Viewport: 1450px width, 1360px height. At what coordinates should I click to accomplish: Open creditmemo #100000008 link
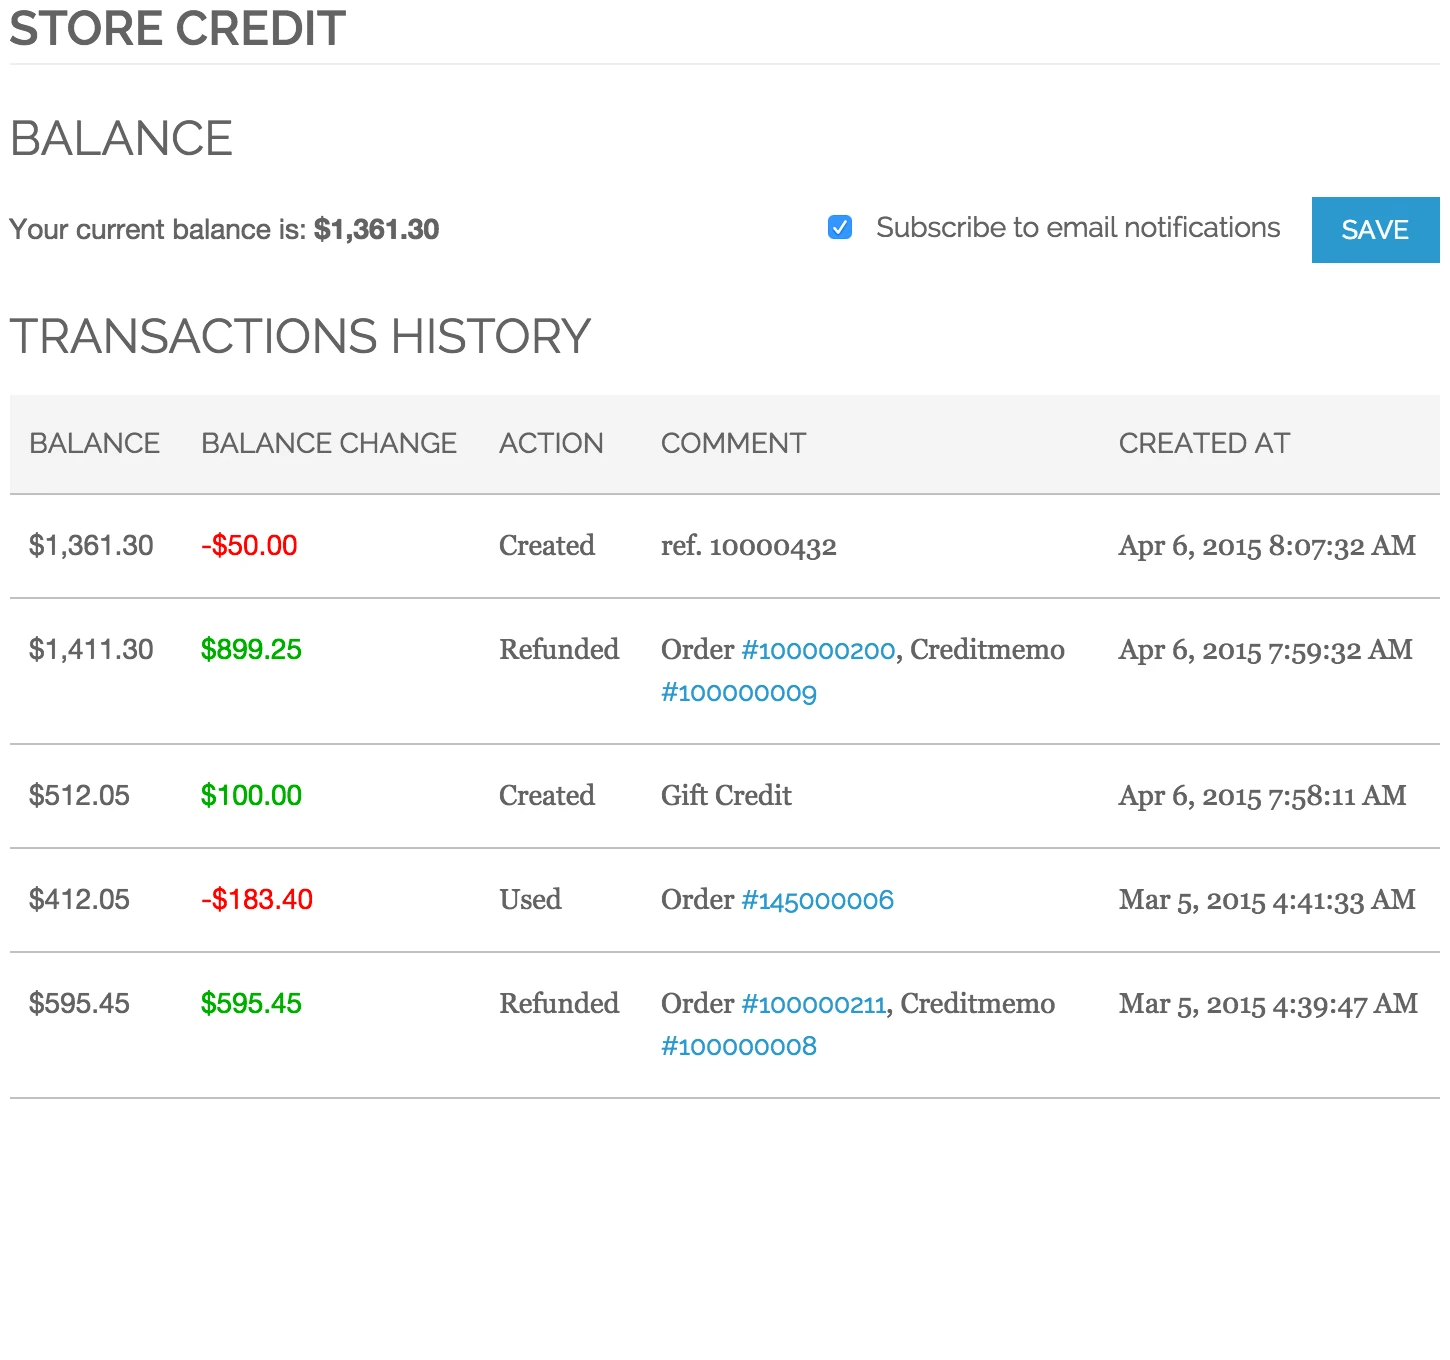tap(739, 1045)
